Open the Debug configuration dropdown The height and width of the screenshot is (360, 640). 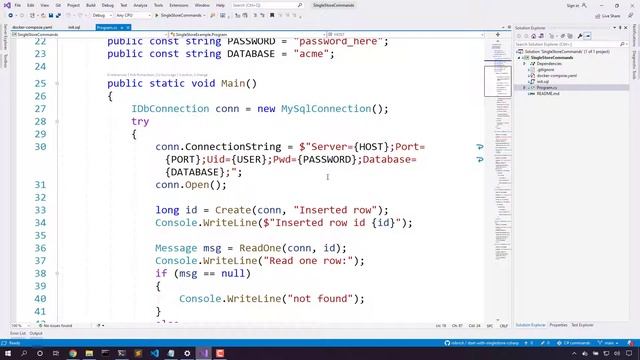coord(102,16)
